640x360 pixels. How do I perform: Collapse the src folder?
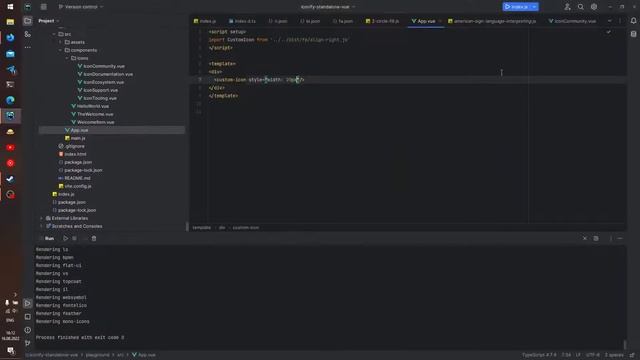(x=54, y=34)
